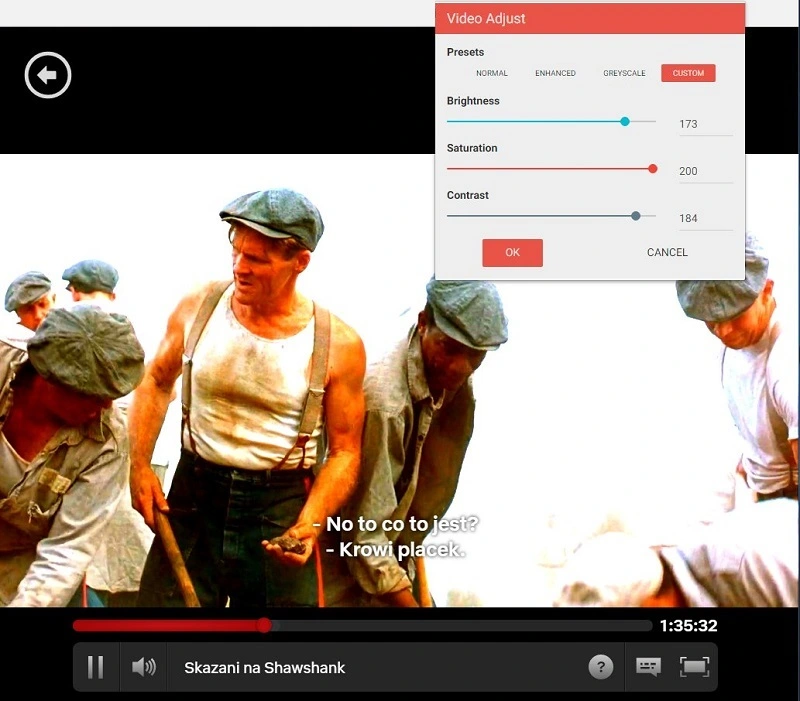Open help via the question mark icon
800x701 pixels.
[x=599, y=666]
